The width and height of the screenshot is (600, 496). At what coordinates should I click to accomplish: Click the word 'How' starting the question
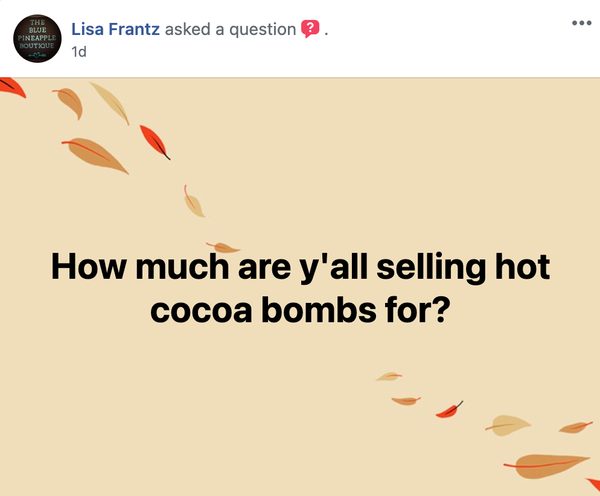click(x=88, y=267)
